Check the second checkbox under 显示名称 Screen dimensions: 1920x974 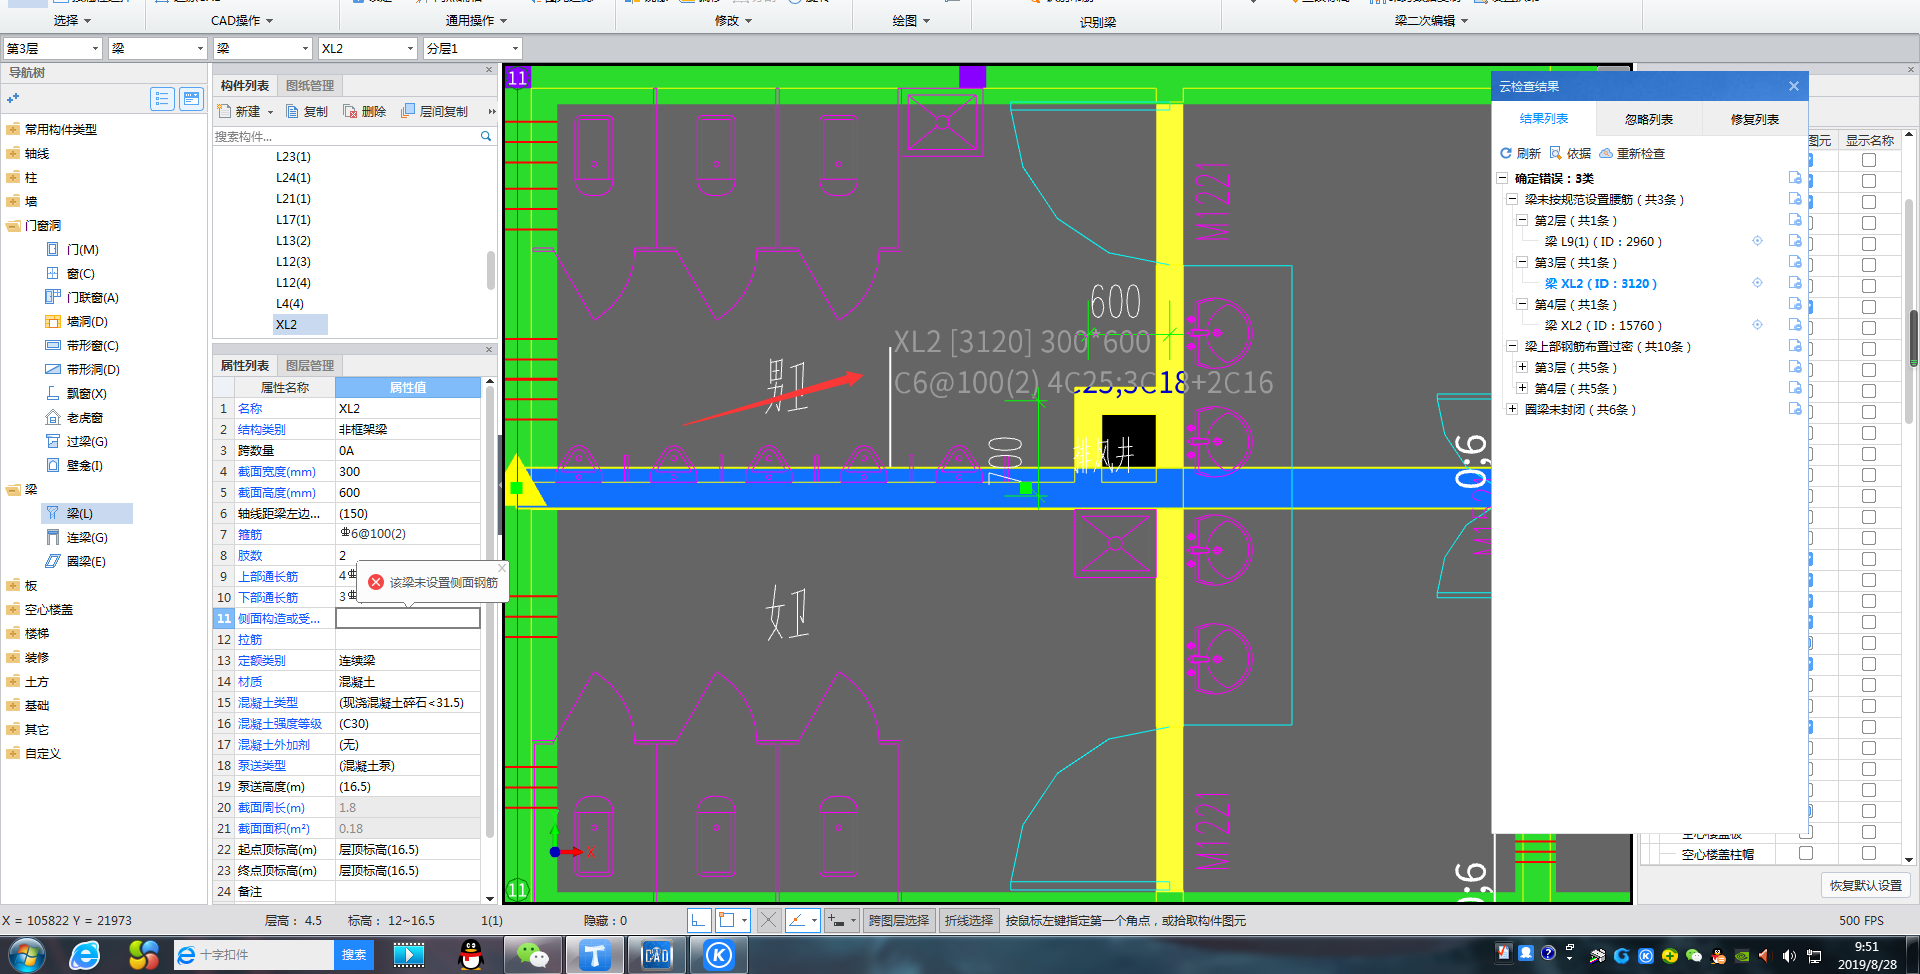click(x=1869, y=181)
